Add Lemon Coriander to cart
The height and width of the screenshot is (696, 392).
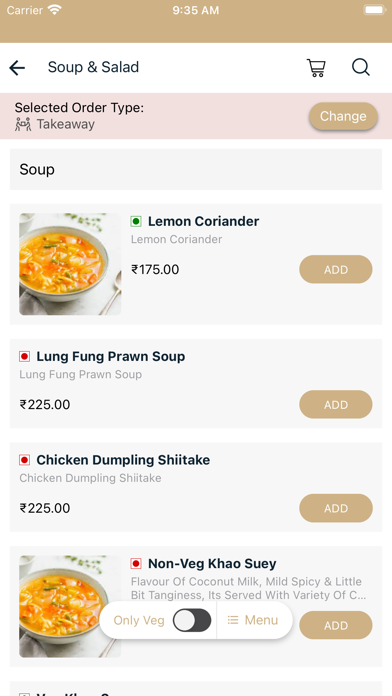336,269
